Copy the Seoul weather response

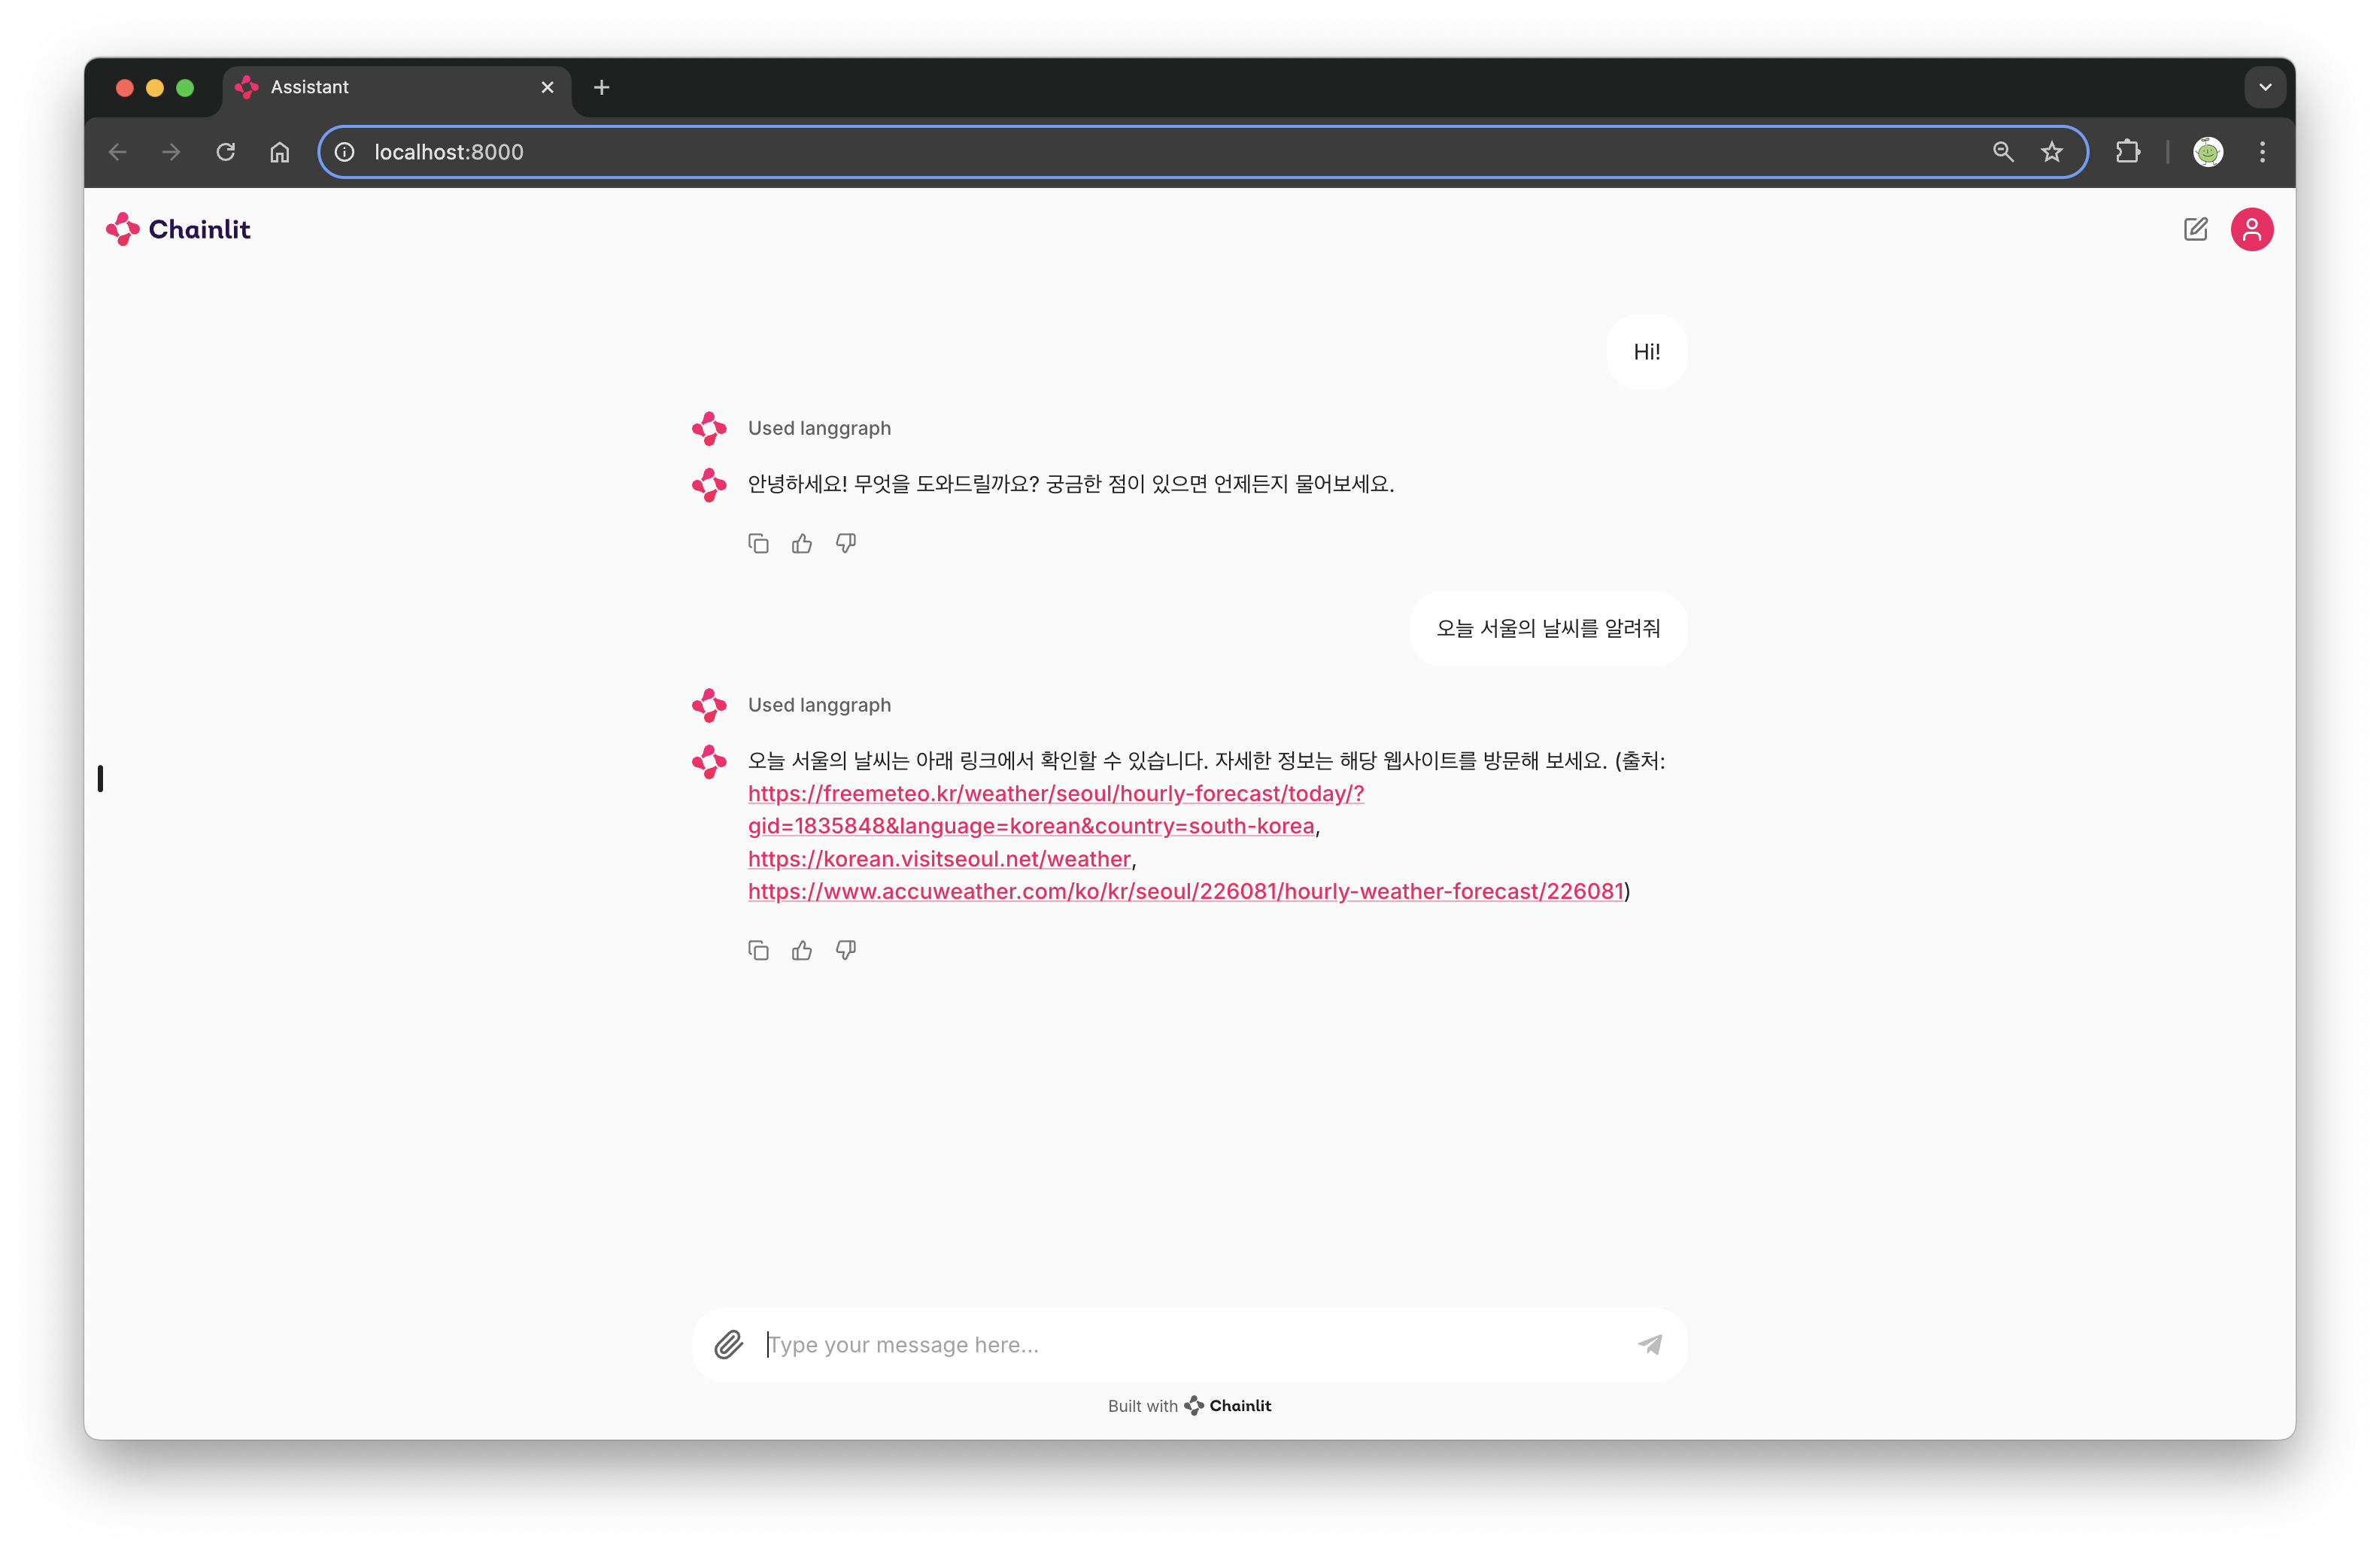758,950
